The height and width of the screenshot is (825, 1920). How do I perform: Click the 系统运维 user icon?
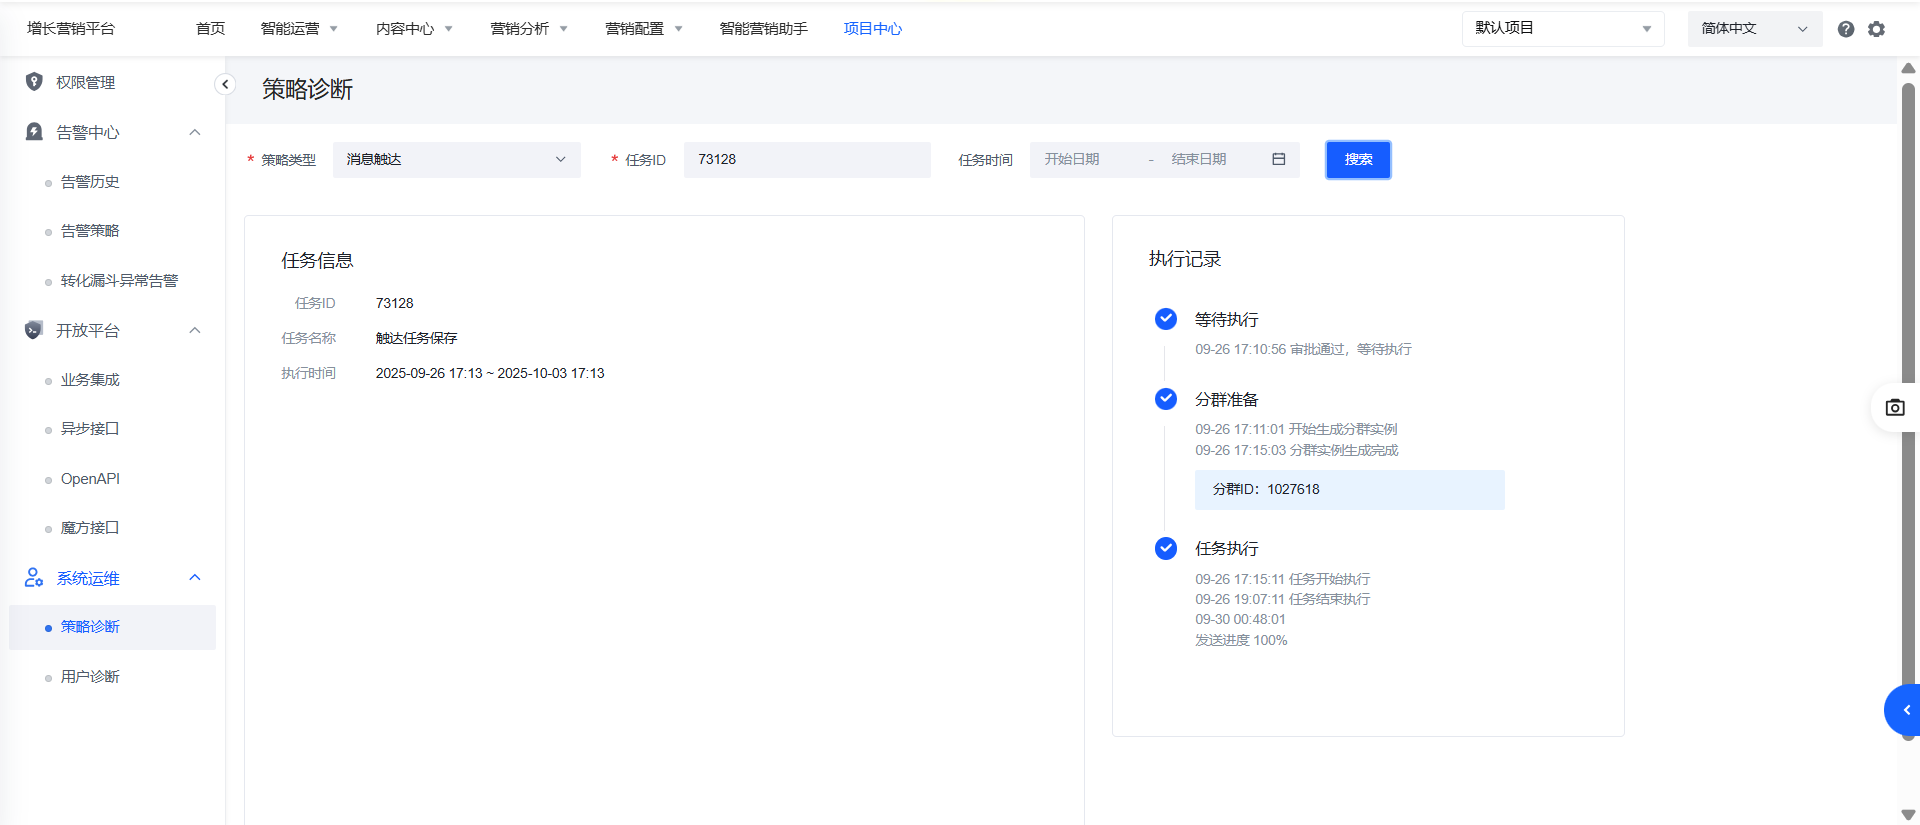tap(34, 578)
